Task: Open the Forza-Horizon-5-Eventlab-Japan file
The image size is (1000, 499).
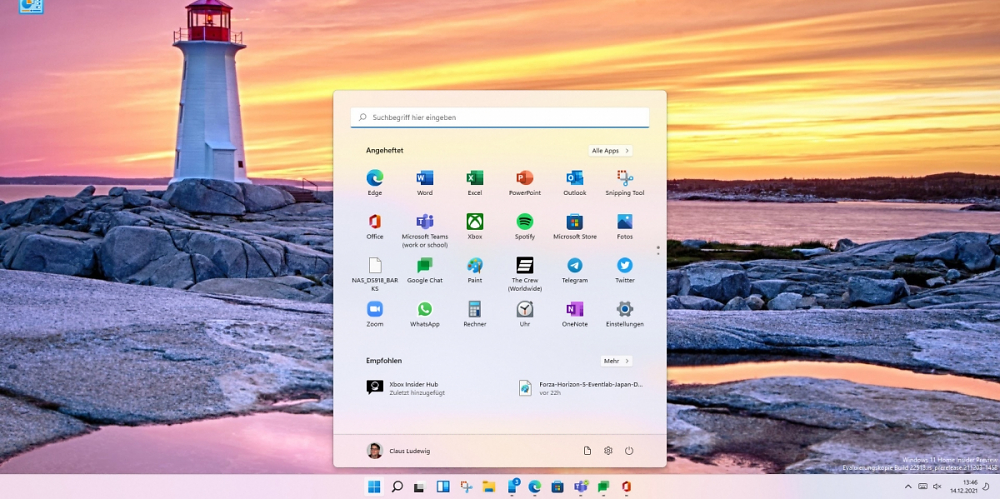Action: (x=582, y=388)
